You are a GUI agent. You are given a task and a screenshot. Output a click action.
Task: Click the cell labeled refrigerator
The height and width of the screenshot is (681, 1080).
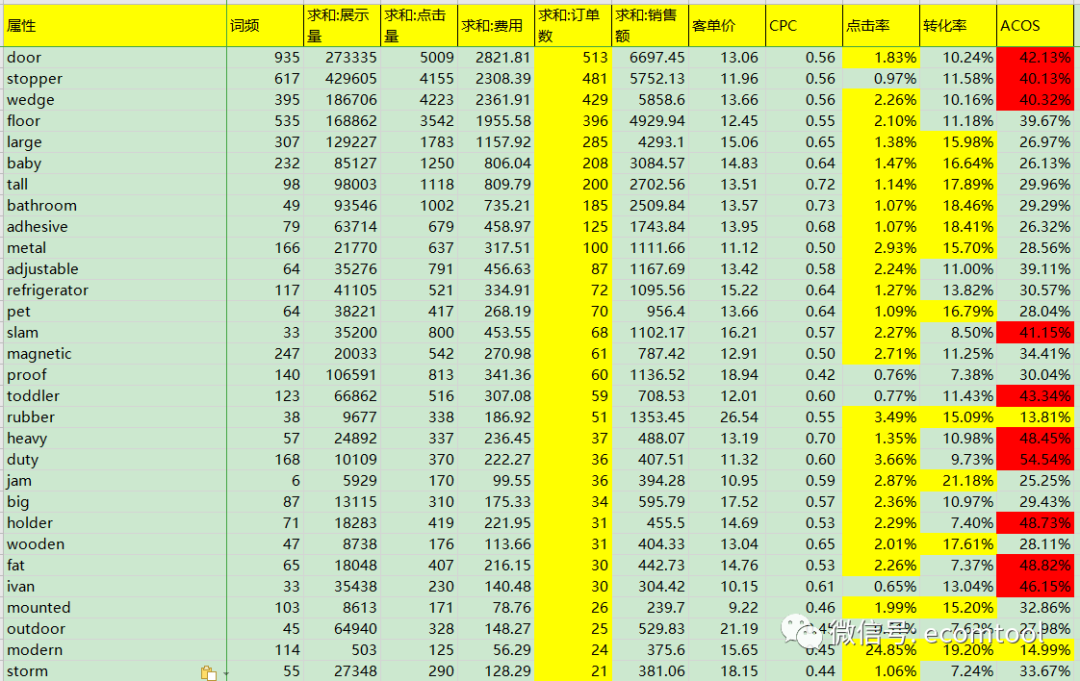click(114, 291)
